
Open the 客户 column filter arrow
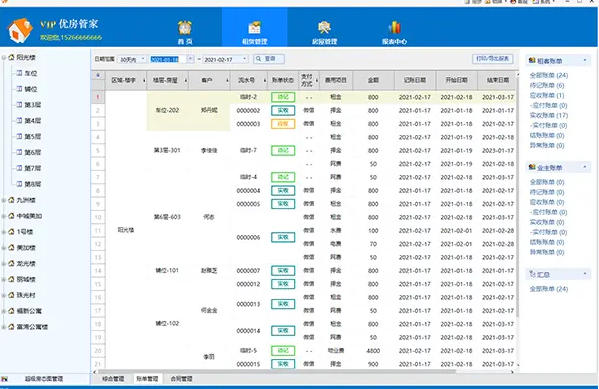pyautogui.click(x=227, y=81)
